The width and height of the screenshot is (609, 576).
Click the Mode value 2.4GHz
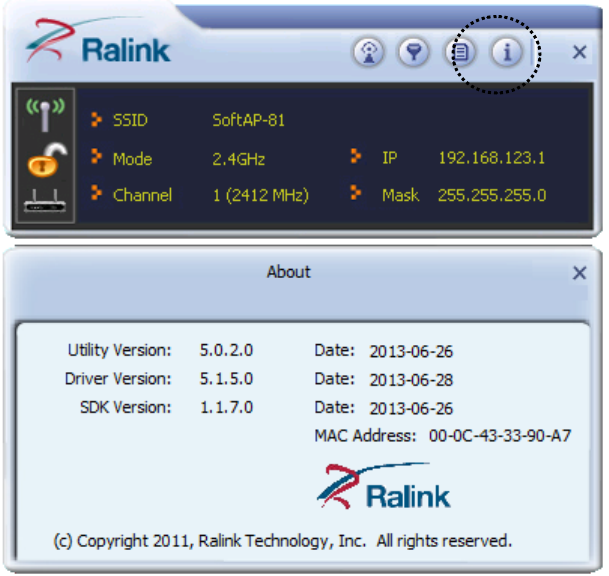pyautogui.click(x=238, y=159)
